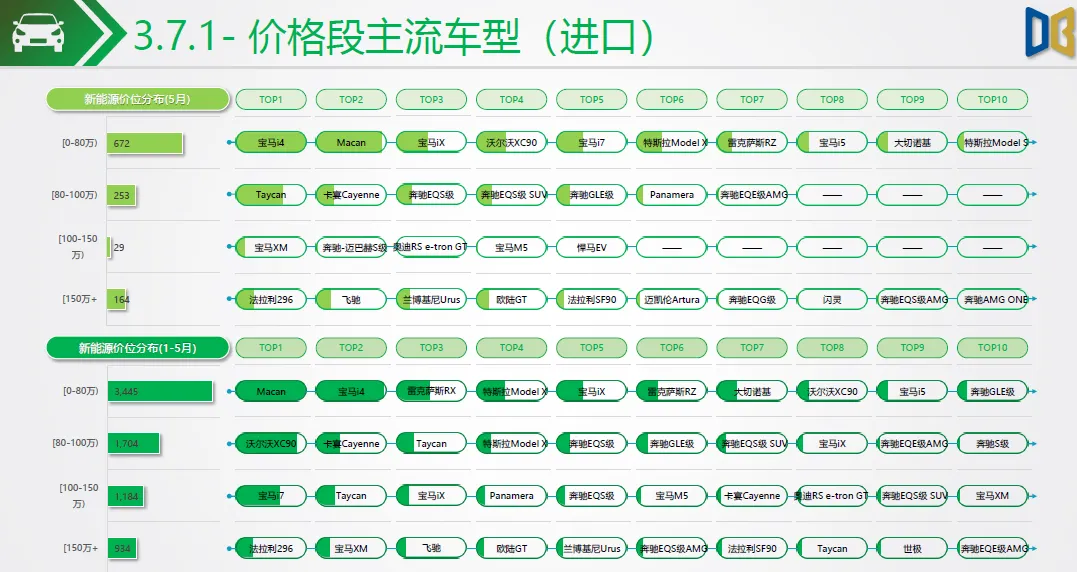
Task: Click Macan in the 1-5月 [0-80万) row
Action: [271, 391]
